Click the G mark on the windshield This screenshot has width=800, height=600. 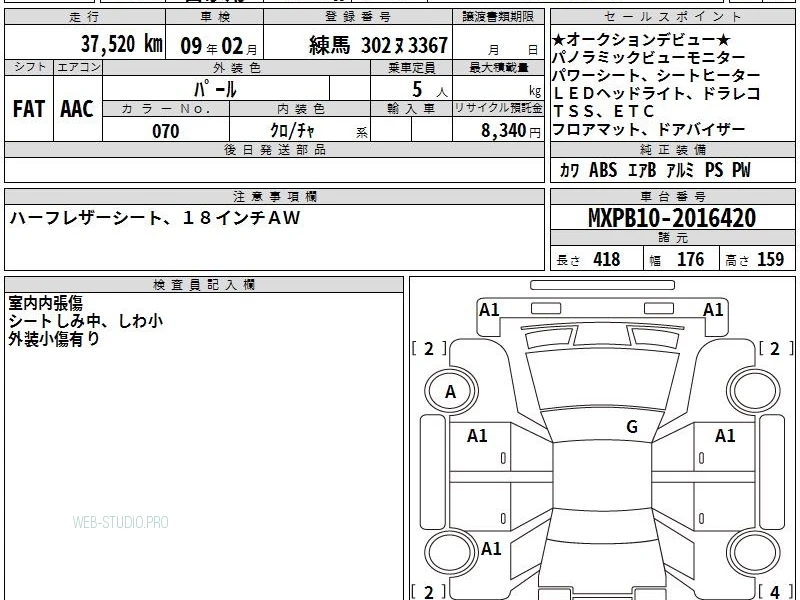(632, 427)
